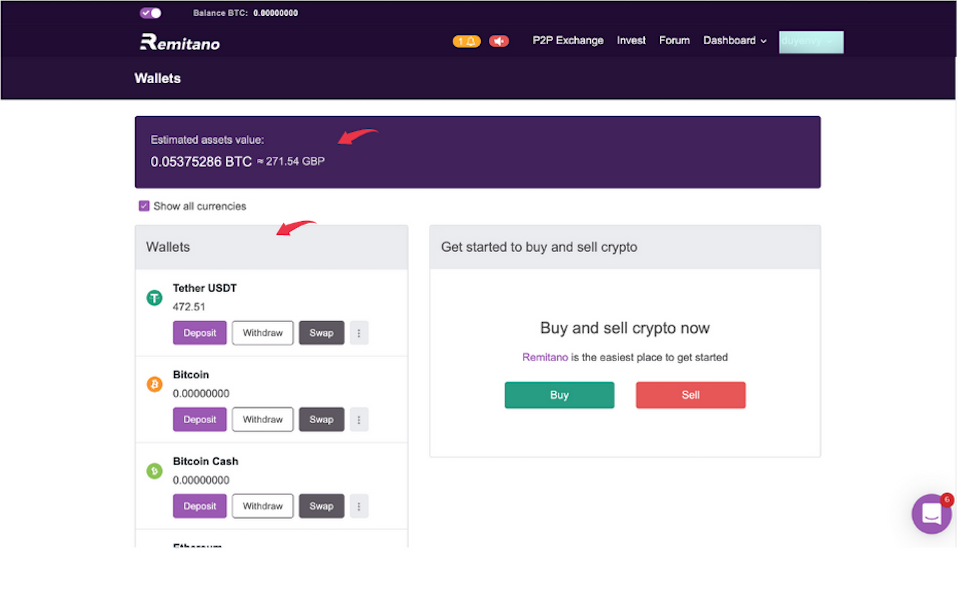Follow the purple Remitano text link

545,357
